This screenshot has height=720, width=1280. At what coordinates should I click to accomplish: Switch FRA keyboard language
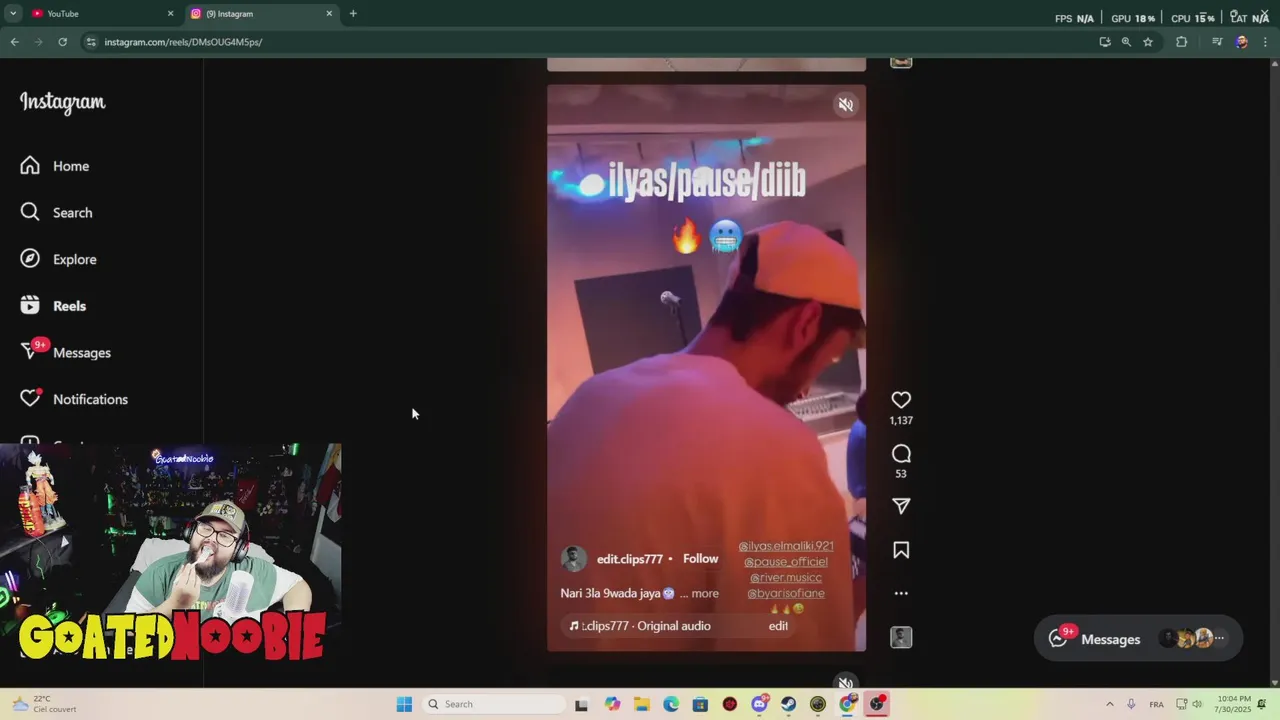point(1157,704)
